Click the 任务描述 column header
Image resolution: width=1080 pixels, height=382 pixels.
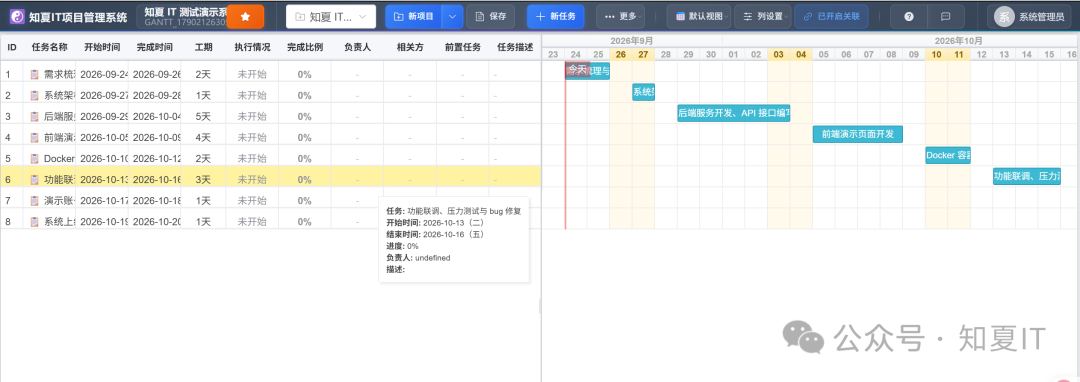pos(515,47)
